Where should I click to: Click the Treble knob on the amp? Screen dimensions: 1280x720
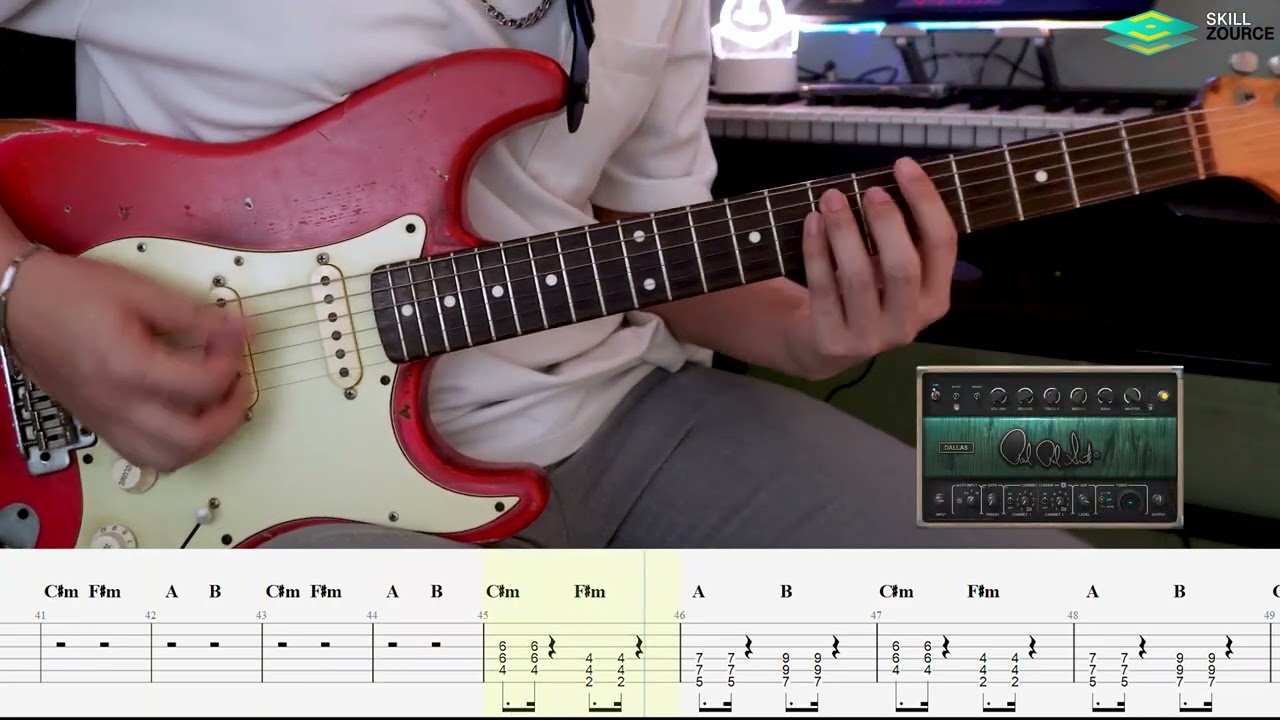pyautogui.click(x=1052, y=397)
